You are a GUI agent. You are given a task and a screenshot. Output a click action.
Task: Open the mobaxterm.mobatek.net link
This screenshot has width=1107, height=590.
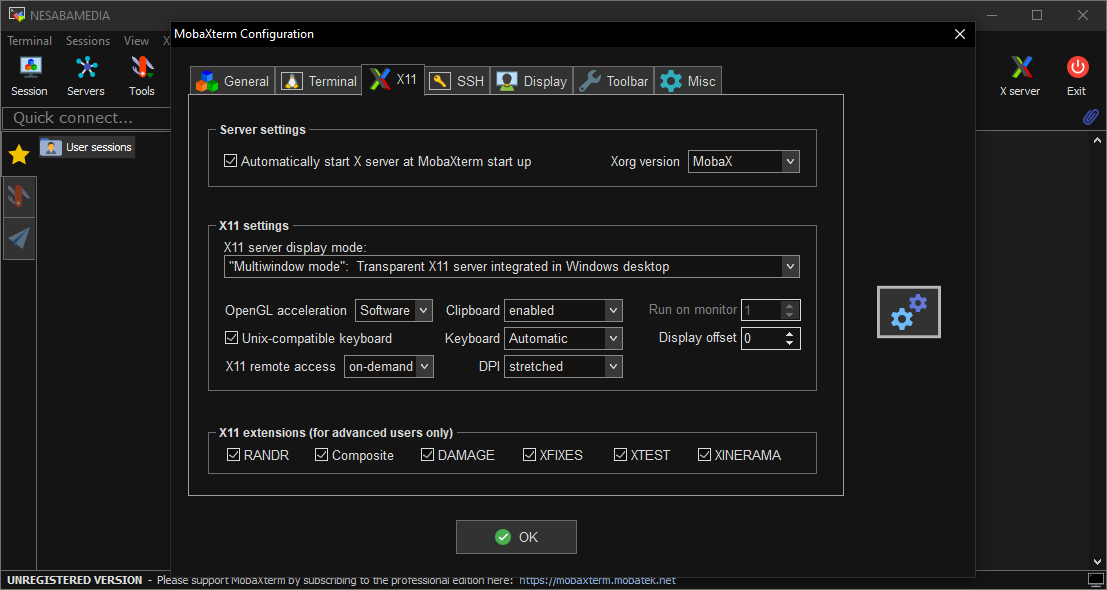coord(597,580)
